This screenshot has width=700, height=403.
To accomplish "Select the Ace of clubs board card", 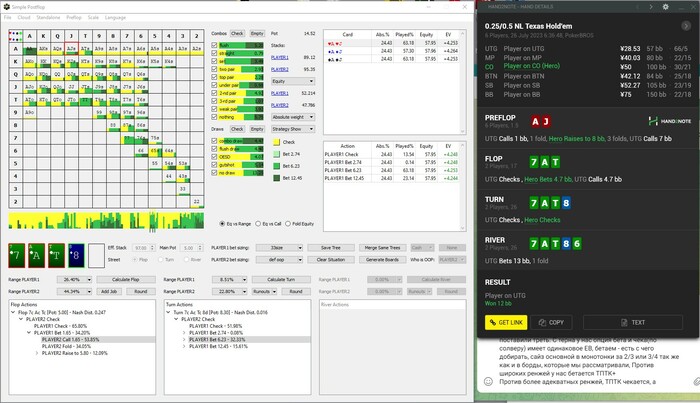I will pos(37,255).
